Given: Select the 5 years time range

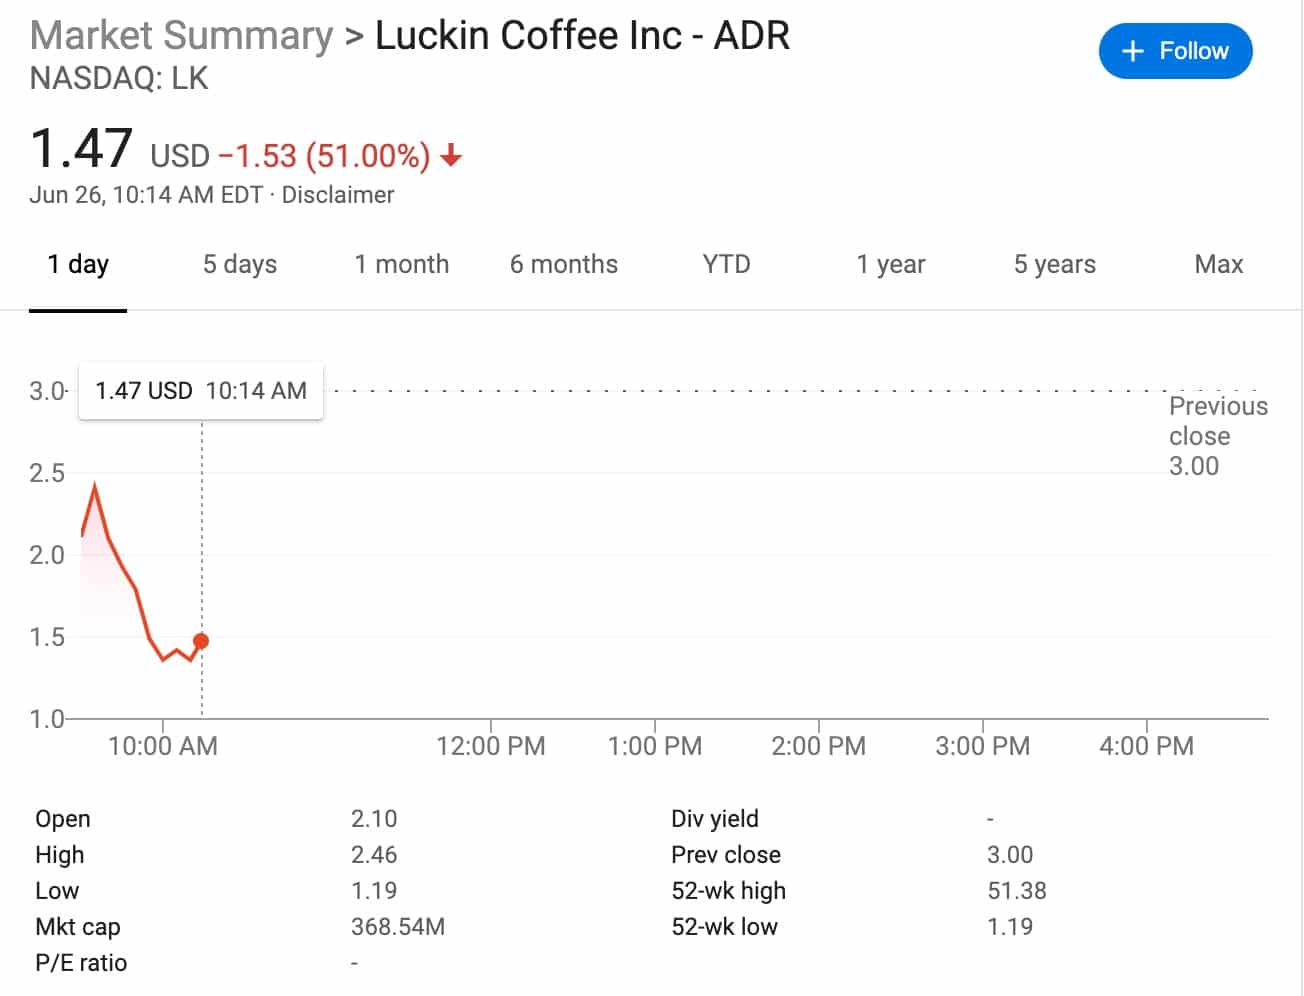Looking at the screenshot, I should [1053, 264].
